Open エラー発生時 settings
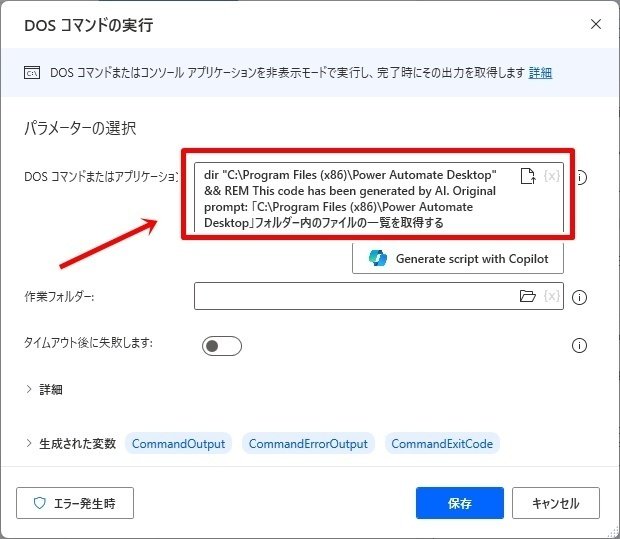Viewport: 620px width, 539px height. point(75,503)
